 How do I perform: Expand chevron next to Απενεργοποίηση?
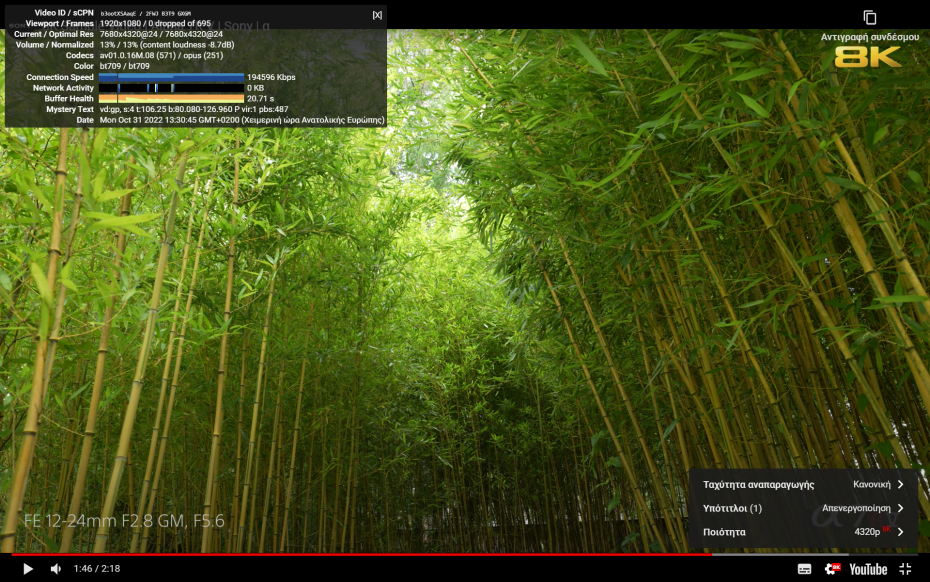point(901,508)
